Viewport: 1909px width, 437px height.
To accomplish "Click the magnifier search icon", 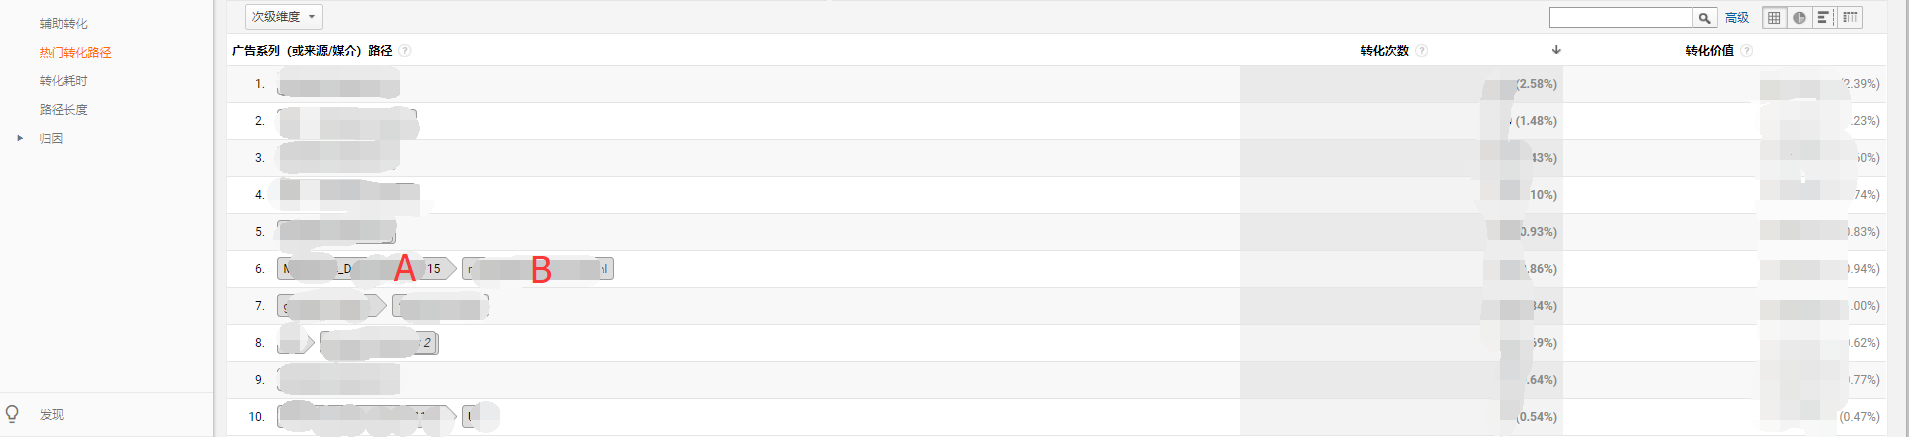I will point(1704,18).
